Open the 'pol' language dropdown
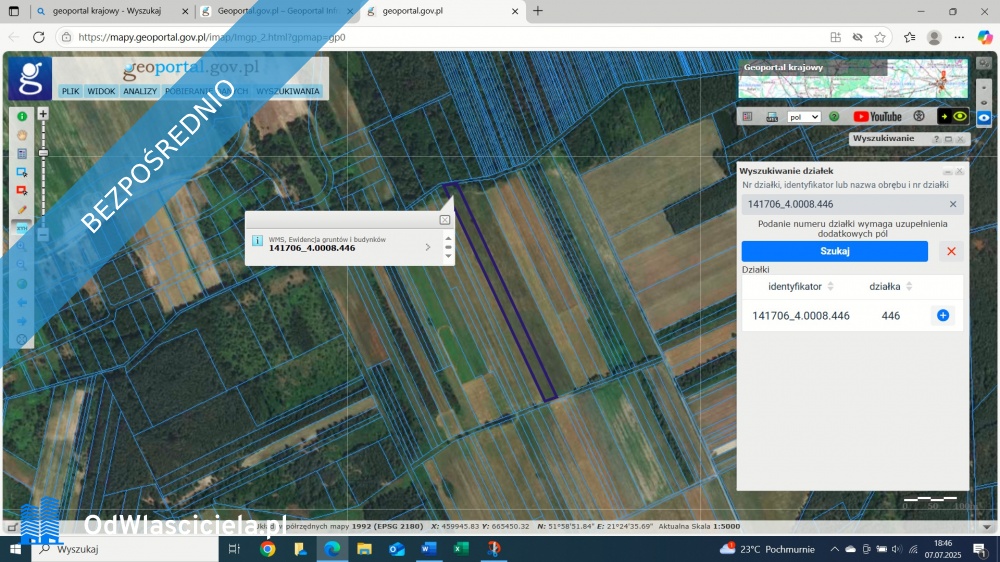This screenshot has height=562, width=1000. coord(804,117)
